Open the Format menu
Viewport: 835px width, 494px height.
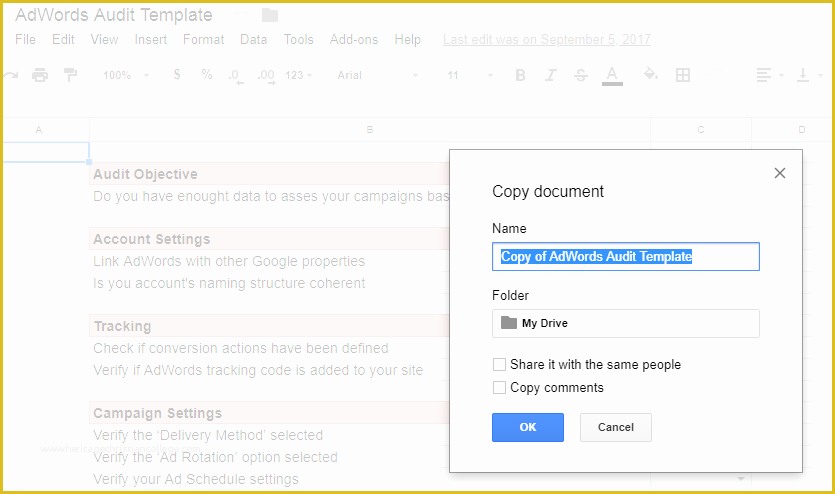(203, 39)
